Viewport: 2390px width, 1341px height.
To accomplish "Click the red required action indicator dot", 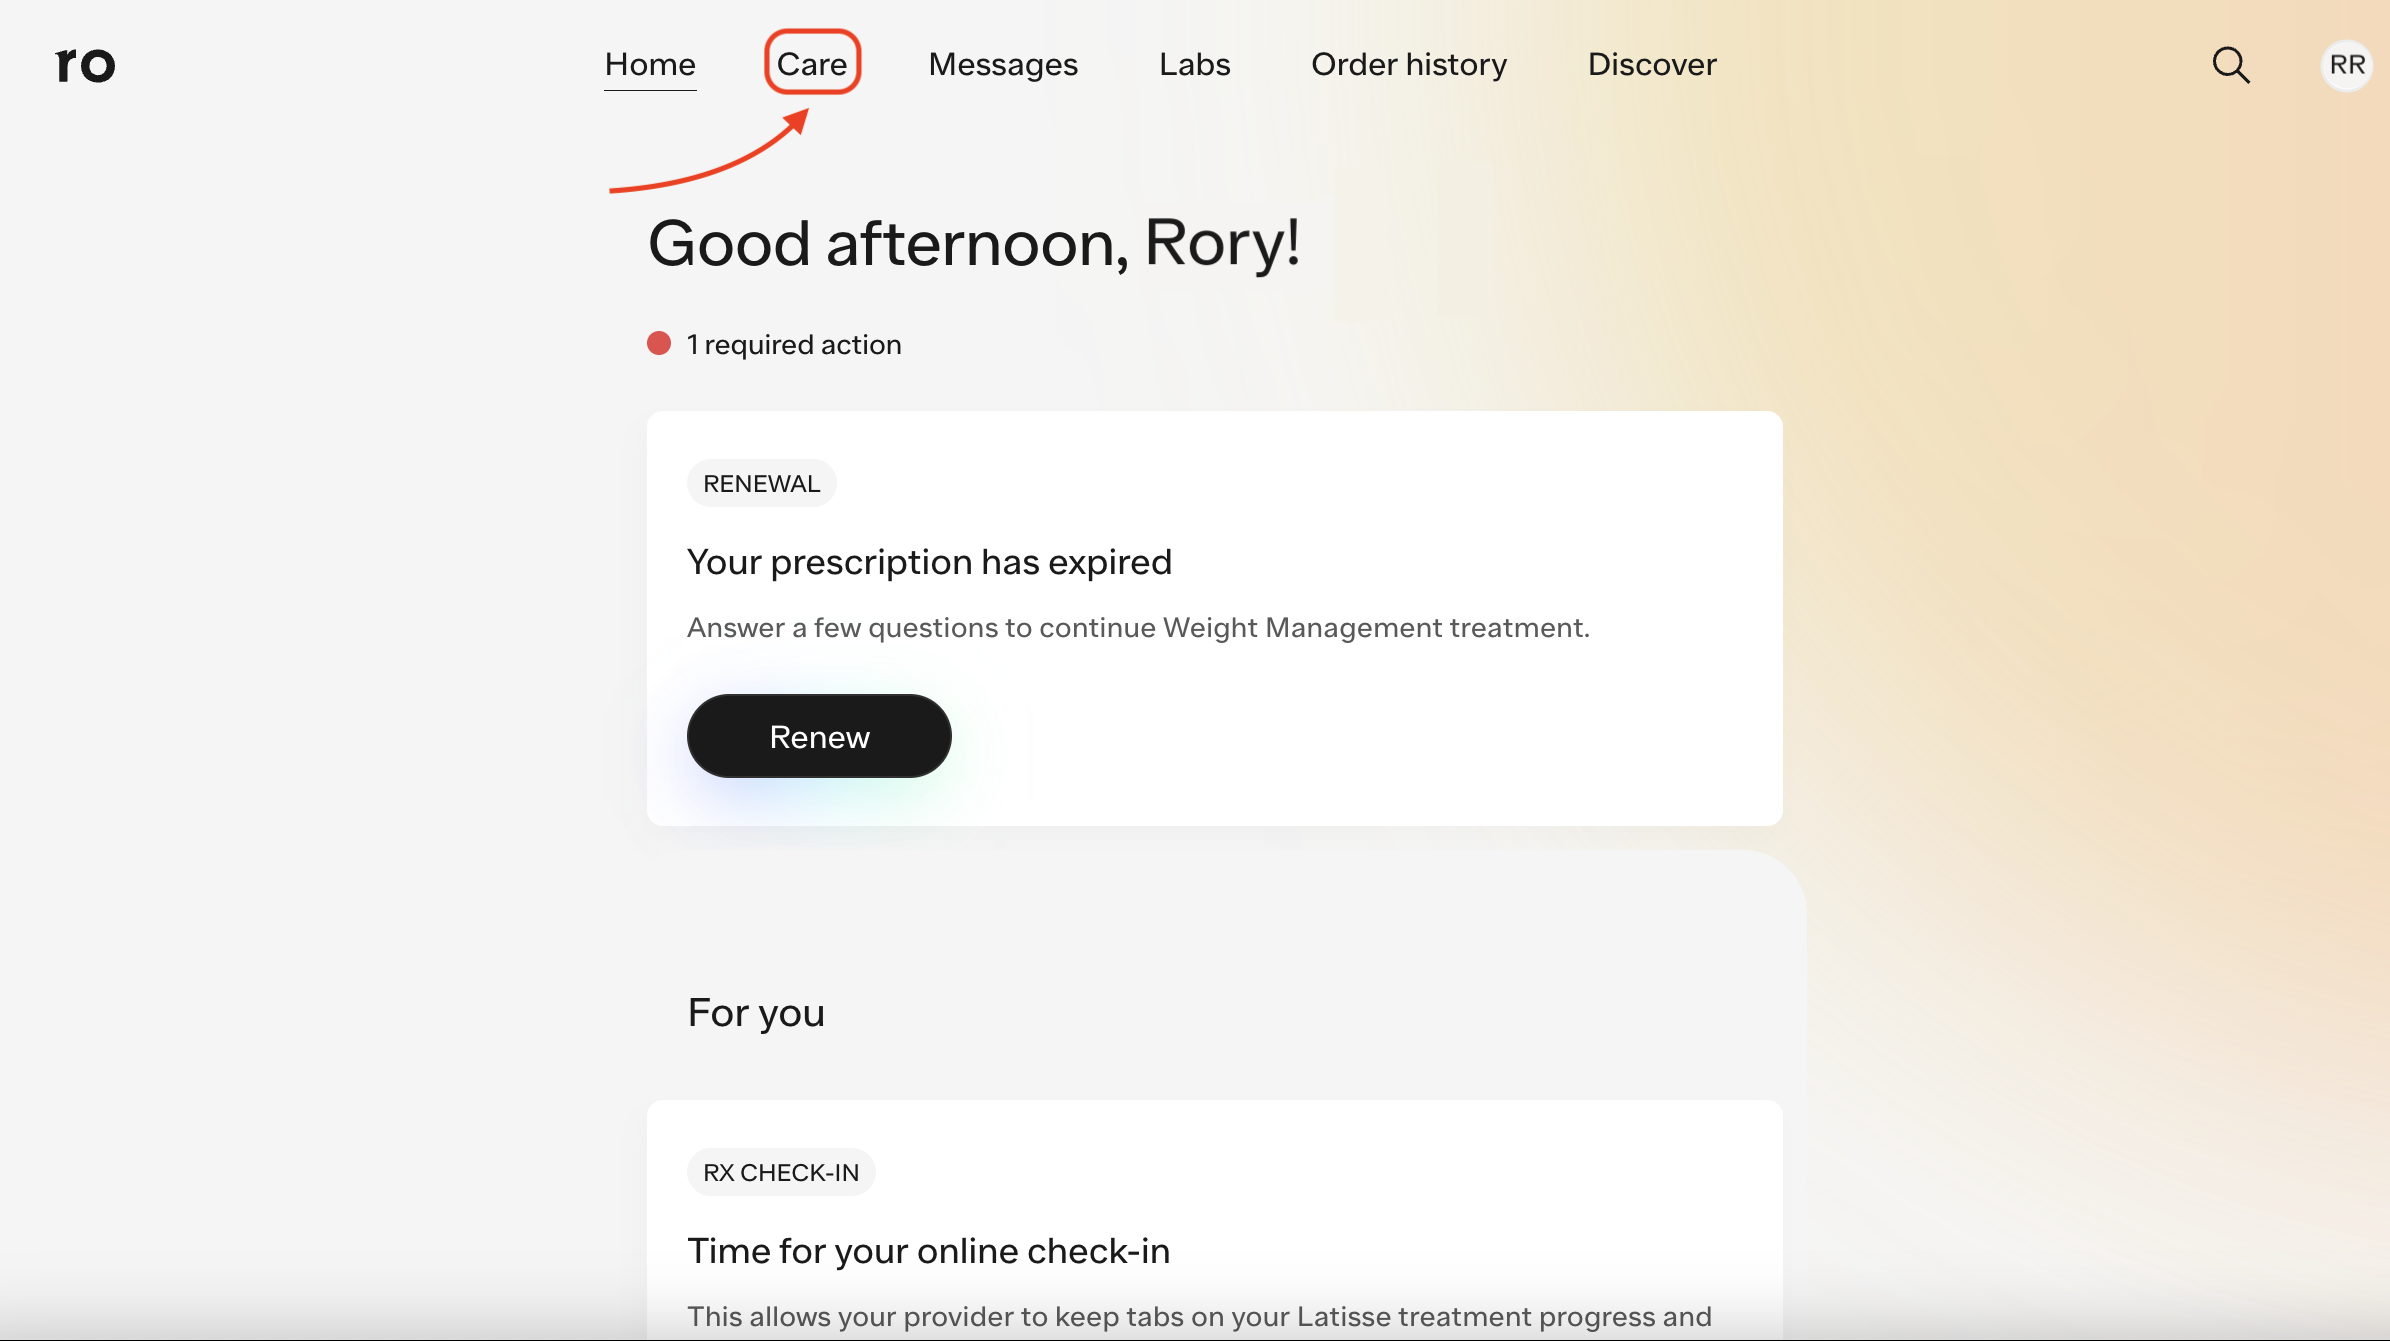I will (x=659, y=343).
